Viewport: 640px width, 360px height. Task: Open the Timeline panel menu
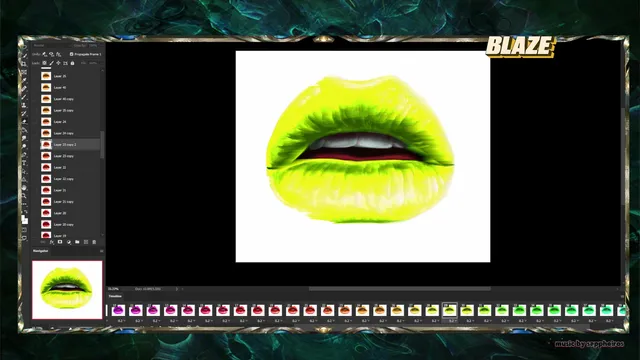click(x=622, y=296)
